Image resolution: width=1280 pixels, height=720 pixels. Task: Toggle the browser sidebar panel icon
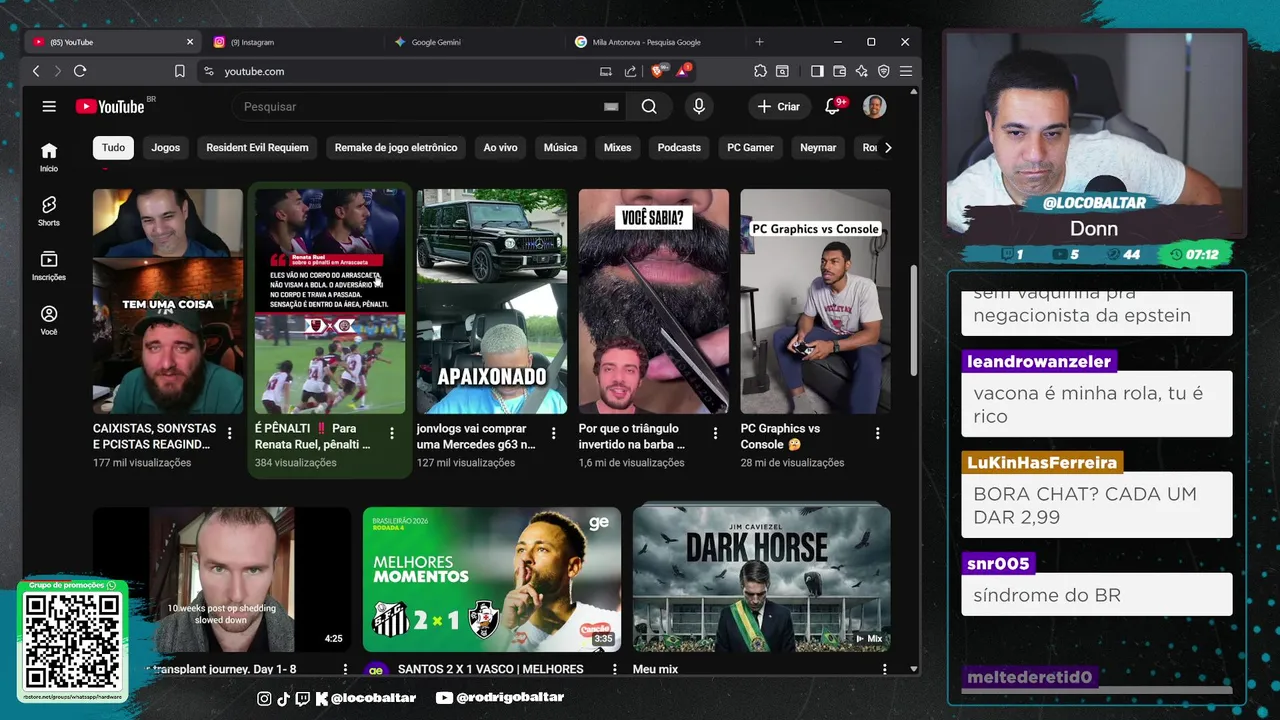point(817,71)
